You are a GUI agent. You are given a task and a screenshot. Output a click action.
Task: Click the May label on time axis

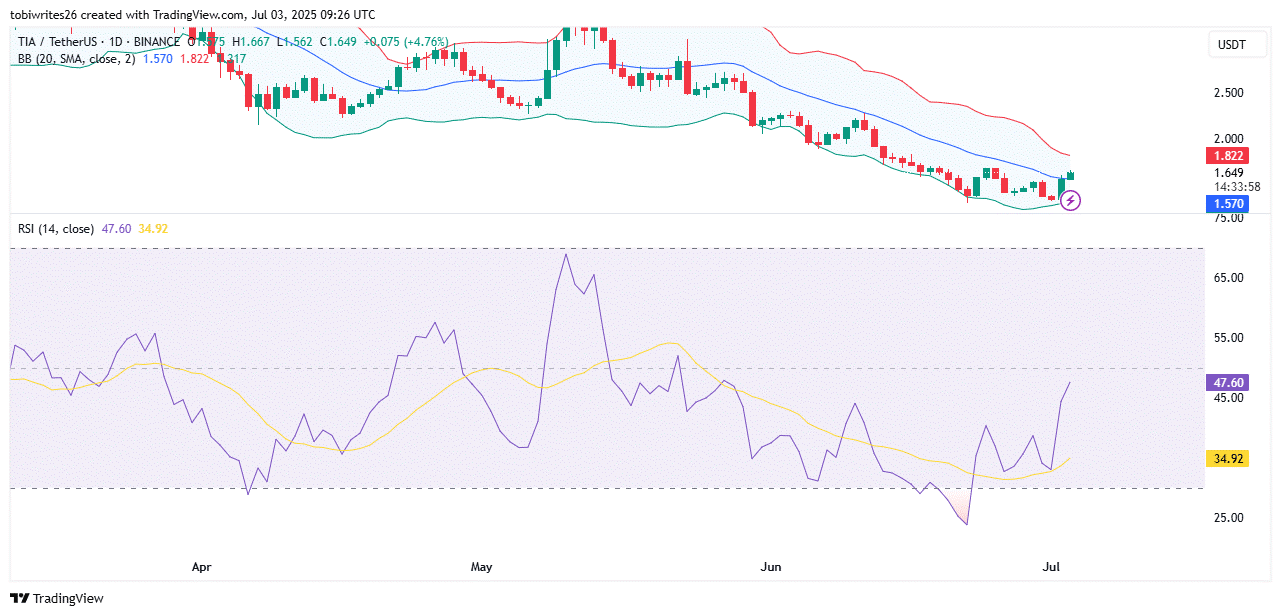coord(482,567)
